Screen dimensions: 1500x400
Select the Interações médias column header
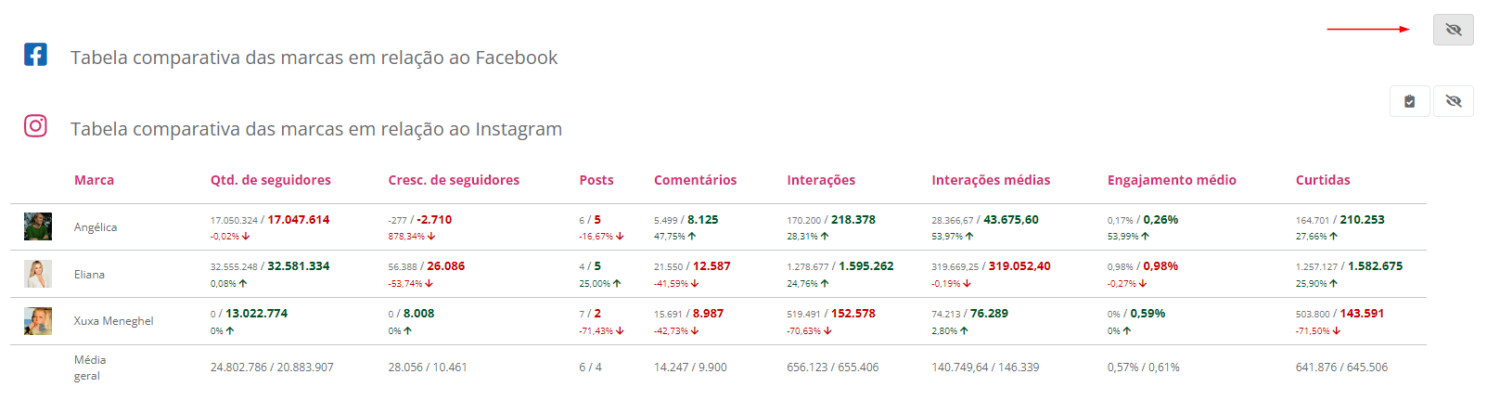point(990,180)
